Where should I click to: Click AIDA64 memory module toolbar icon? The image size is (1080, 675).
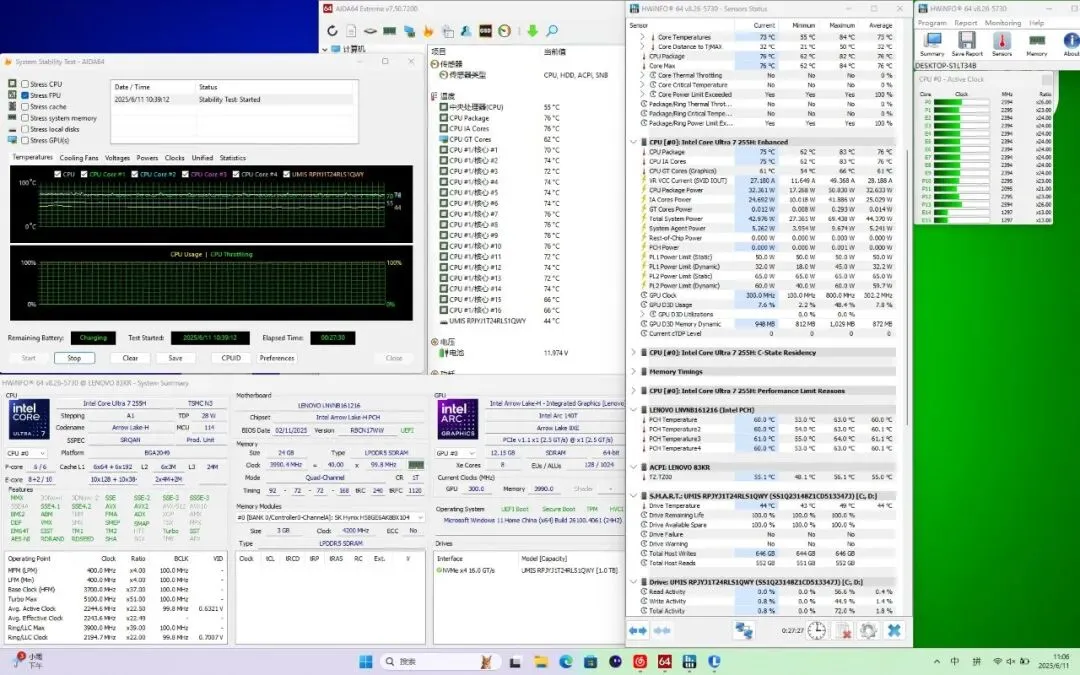tap(390, 31)
